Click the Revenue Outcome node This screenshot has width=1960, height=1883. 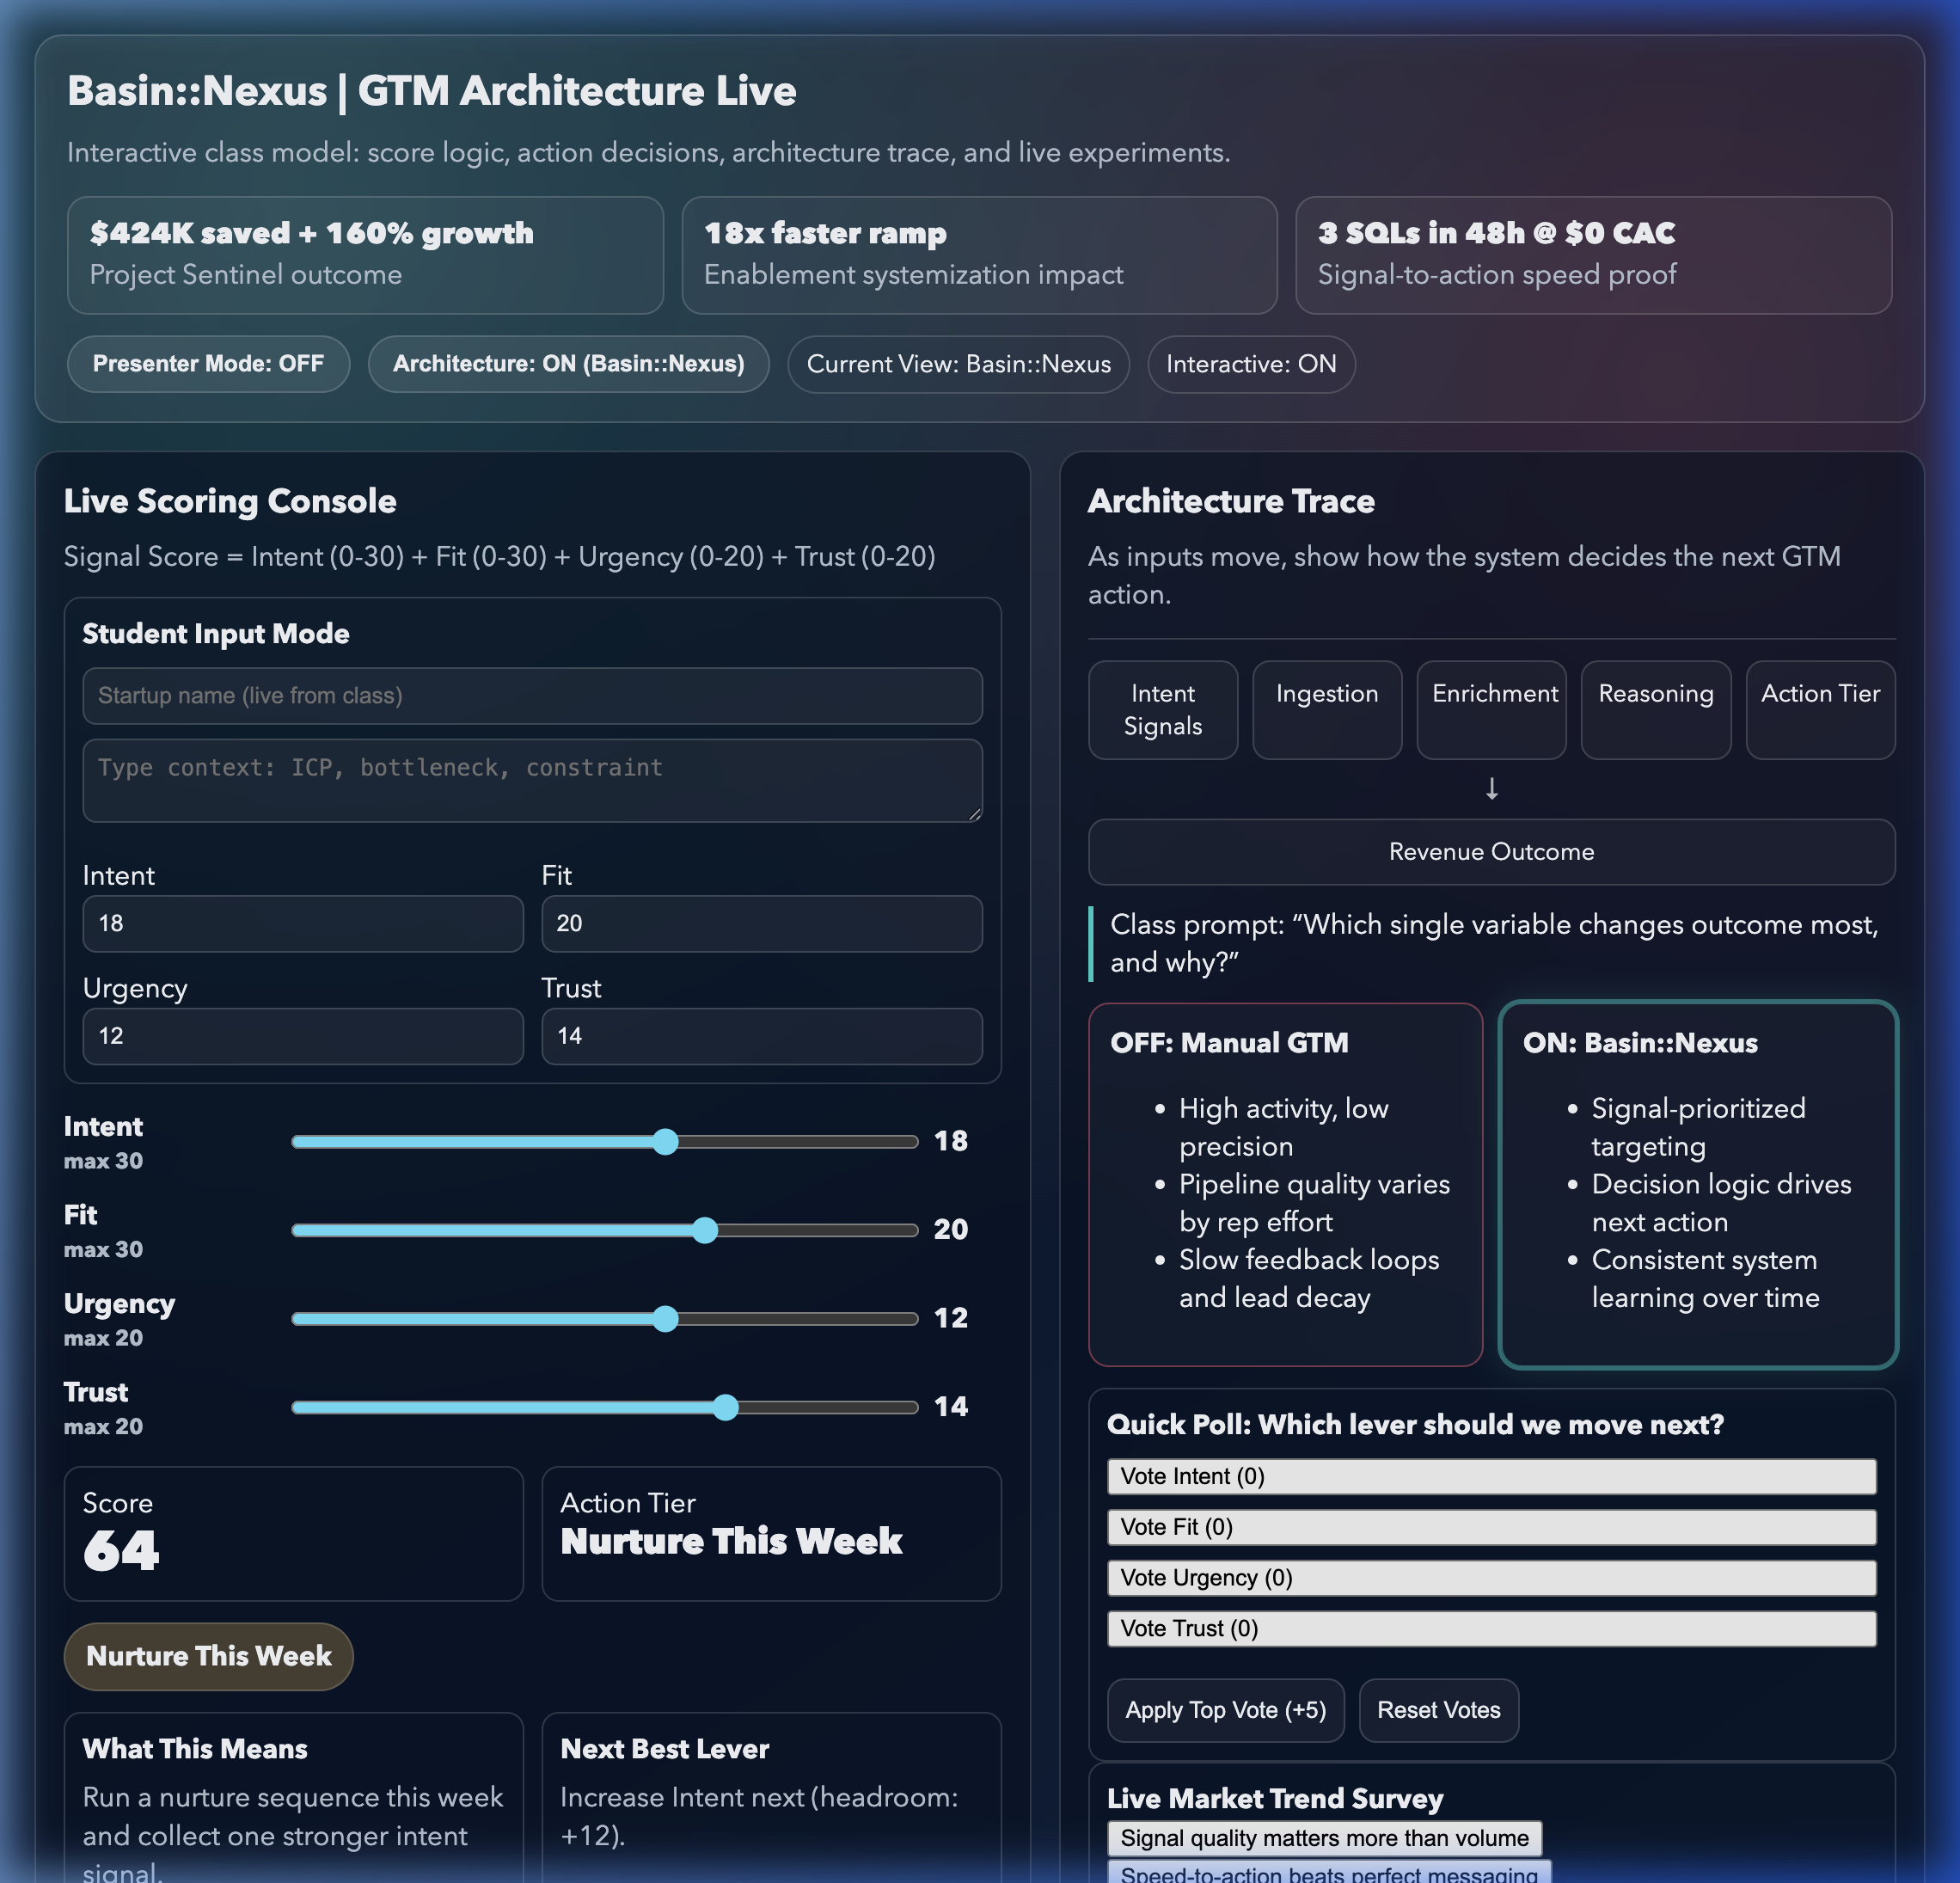(x=1491, y=851)
